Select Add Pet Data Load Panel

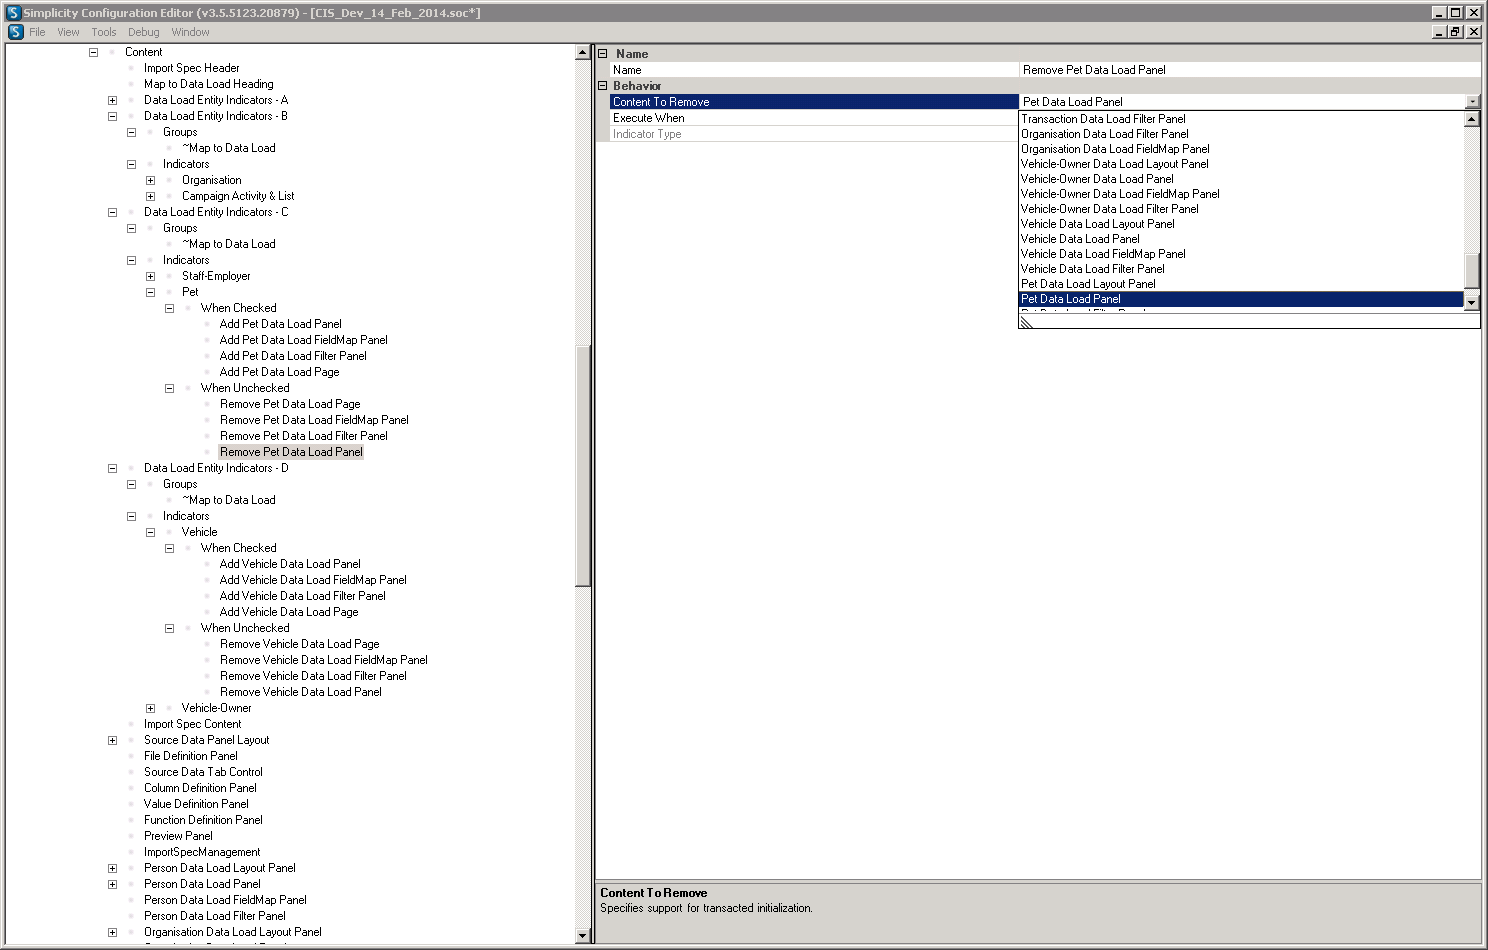tap(280, 324)
